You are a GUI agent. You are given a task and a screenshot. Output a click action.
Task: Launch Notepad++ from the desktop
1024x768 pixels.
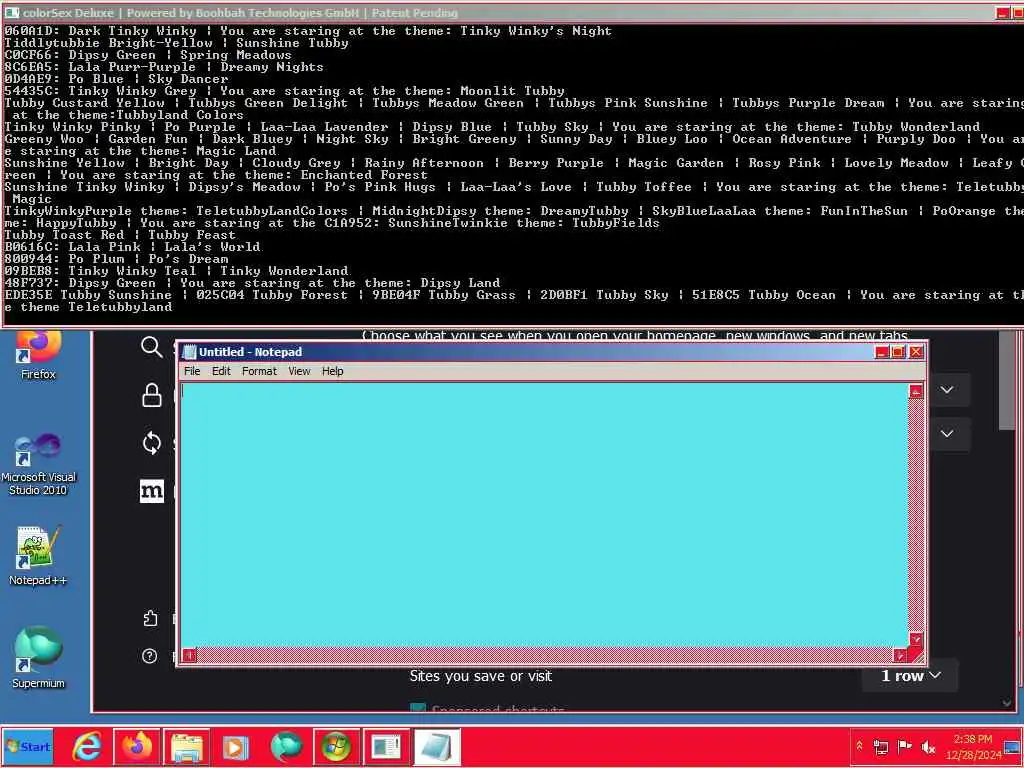(38, 555)
